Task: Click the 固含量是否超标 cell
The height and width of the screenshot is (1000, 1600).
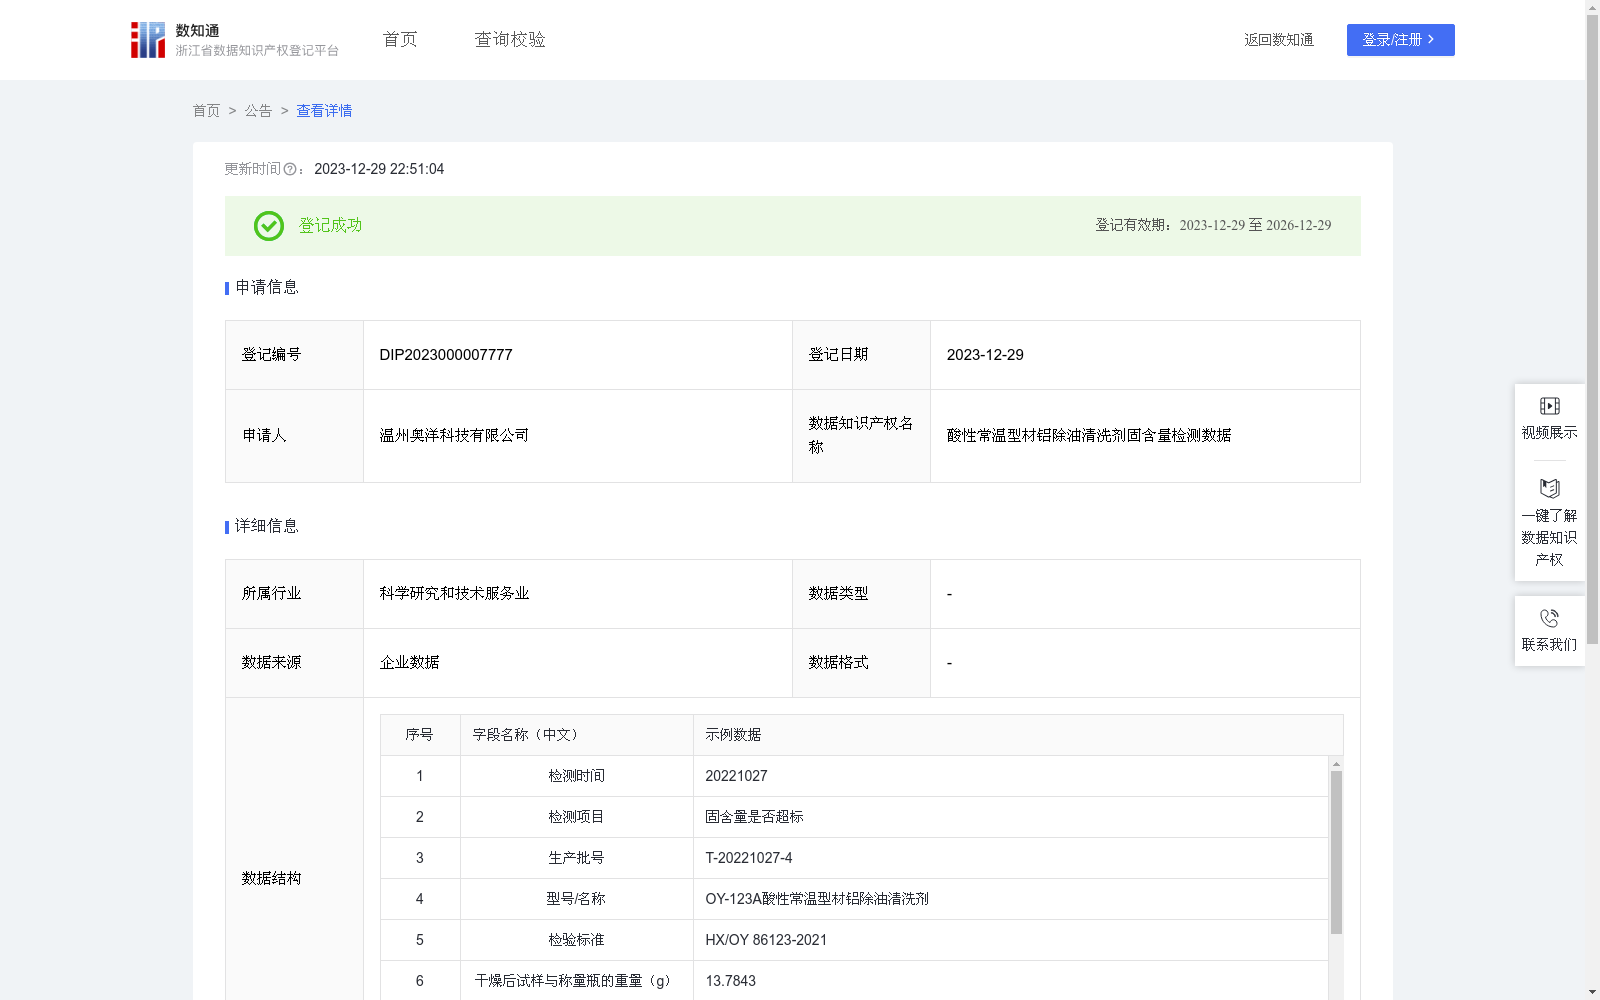Action: coord(754,817)
